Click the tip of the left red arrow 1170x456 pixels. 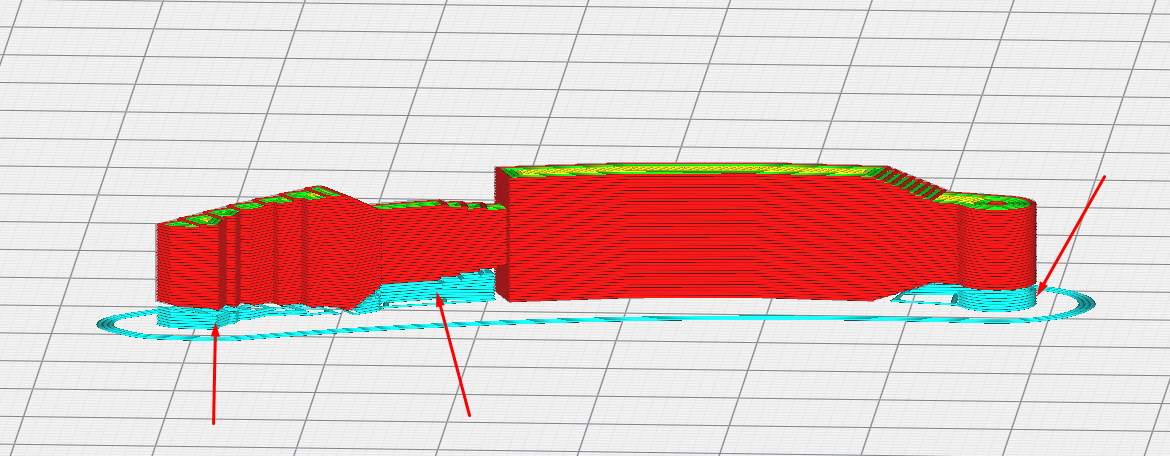tap(215, 325)
